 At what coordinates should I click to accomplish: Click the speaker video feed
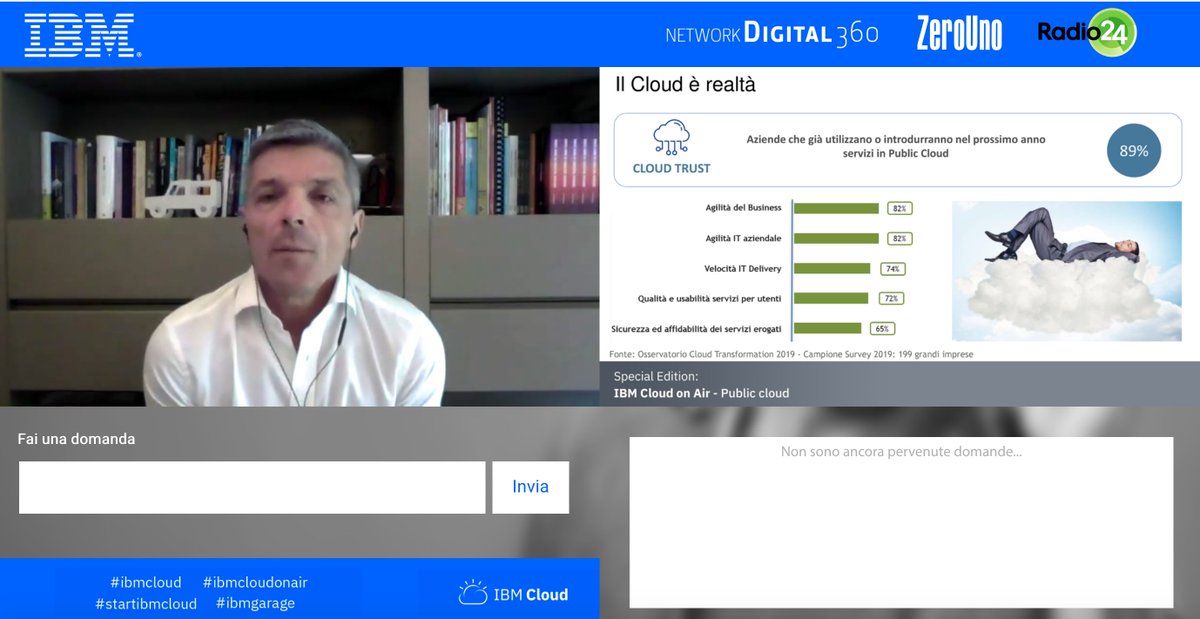pyautogui.click(x=299, y=237)
